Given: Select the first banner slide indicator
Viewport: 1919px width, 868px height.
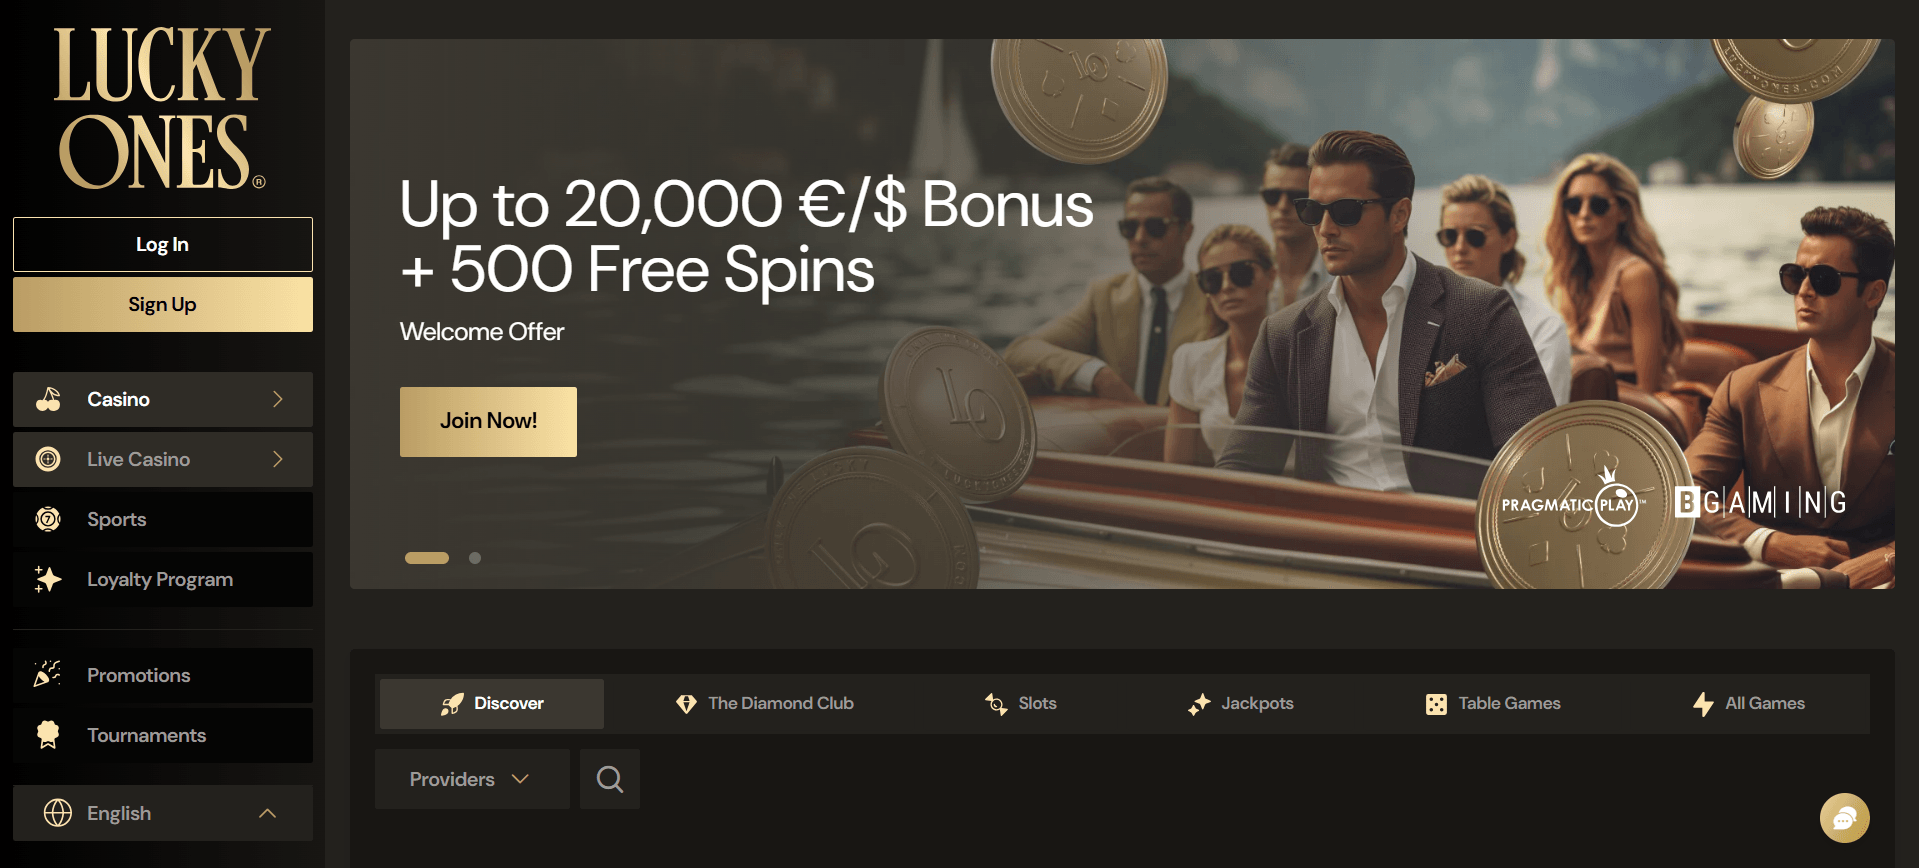Looking at the screenshot, I should click(x=427, y=558).
